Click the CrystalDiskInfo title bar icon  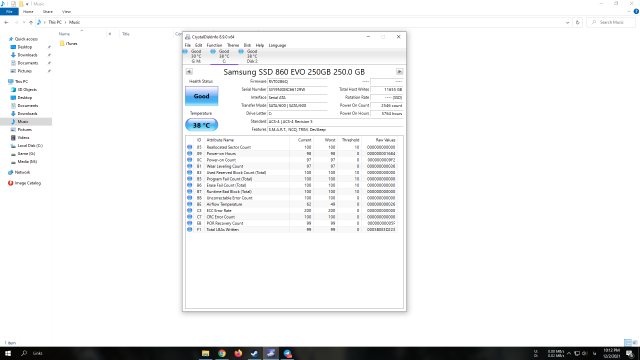pyautogui.click(x=188, y=37)
